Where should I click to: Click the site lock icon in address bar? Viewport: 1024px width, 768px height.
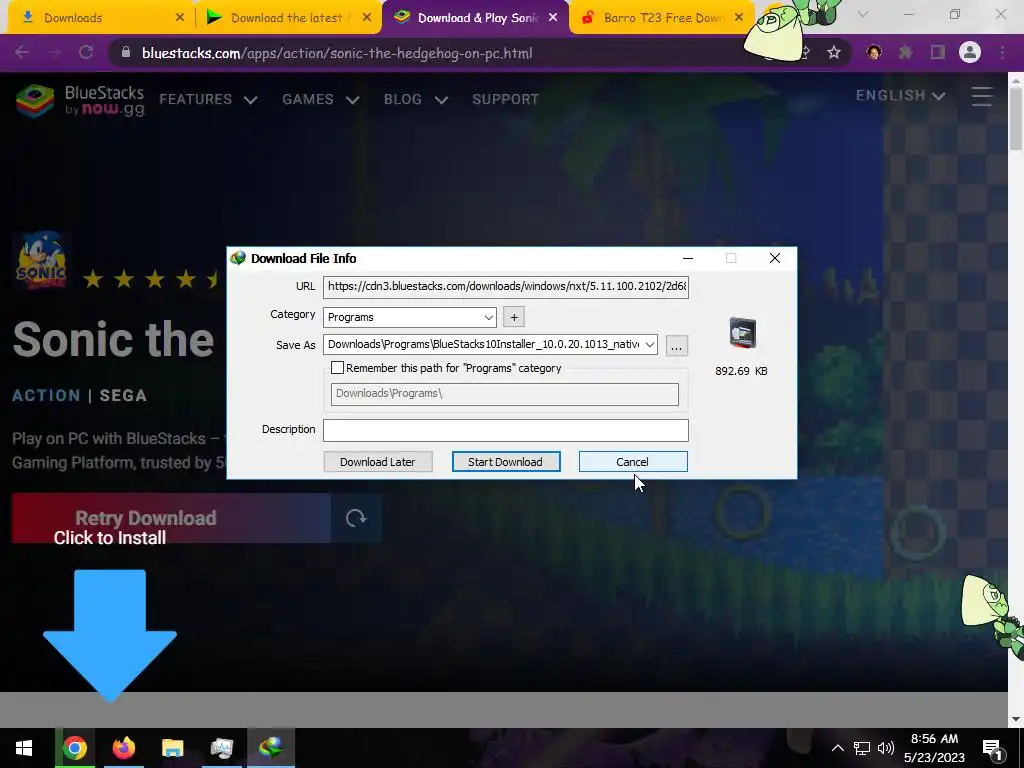coord(126,53)
